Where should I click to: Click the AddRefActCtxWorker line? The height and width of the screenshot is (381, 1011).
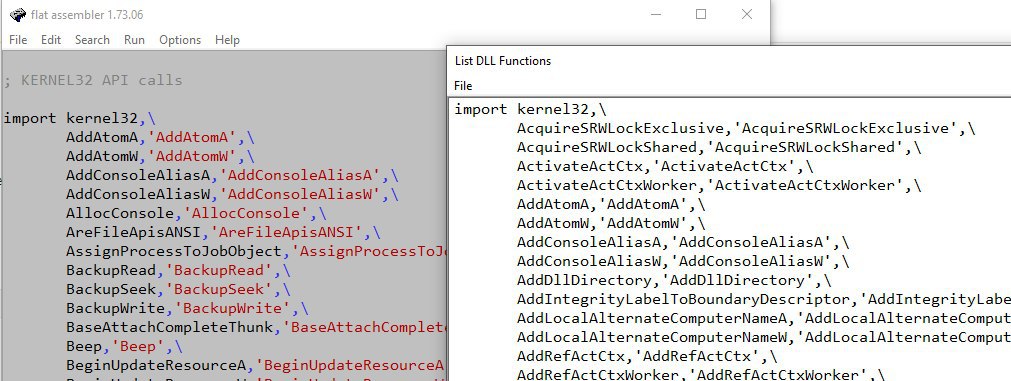[x=701, y=375]
